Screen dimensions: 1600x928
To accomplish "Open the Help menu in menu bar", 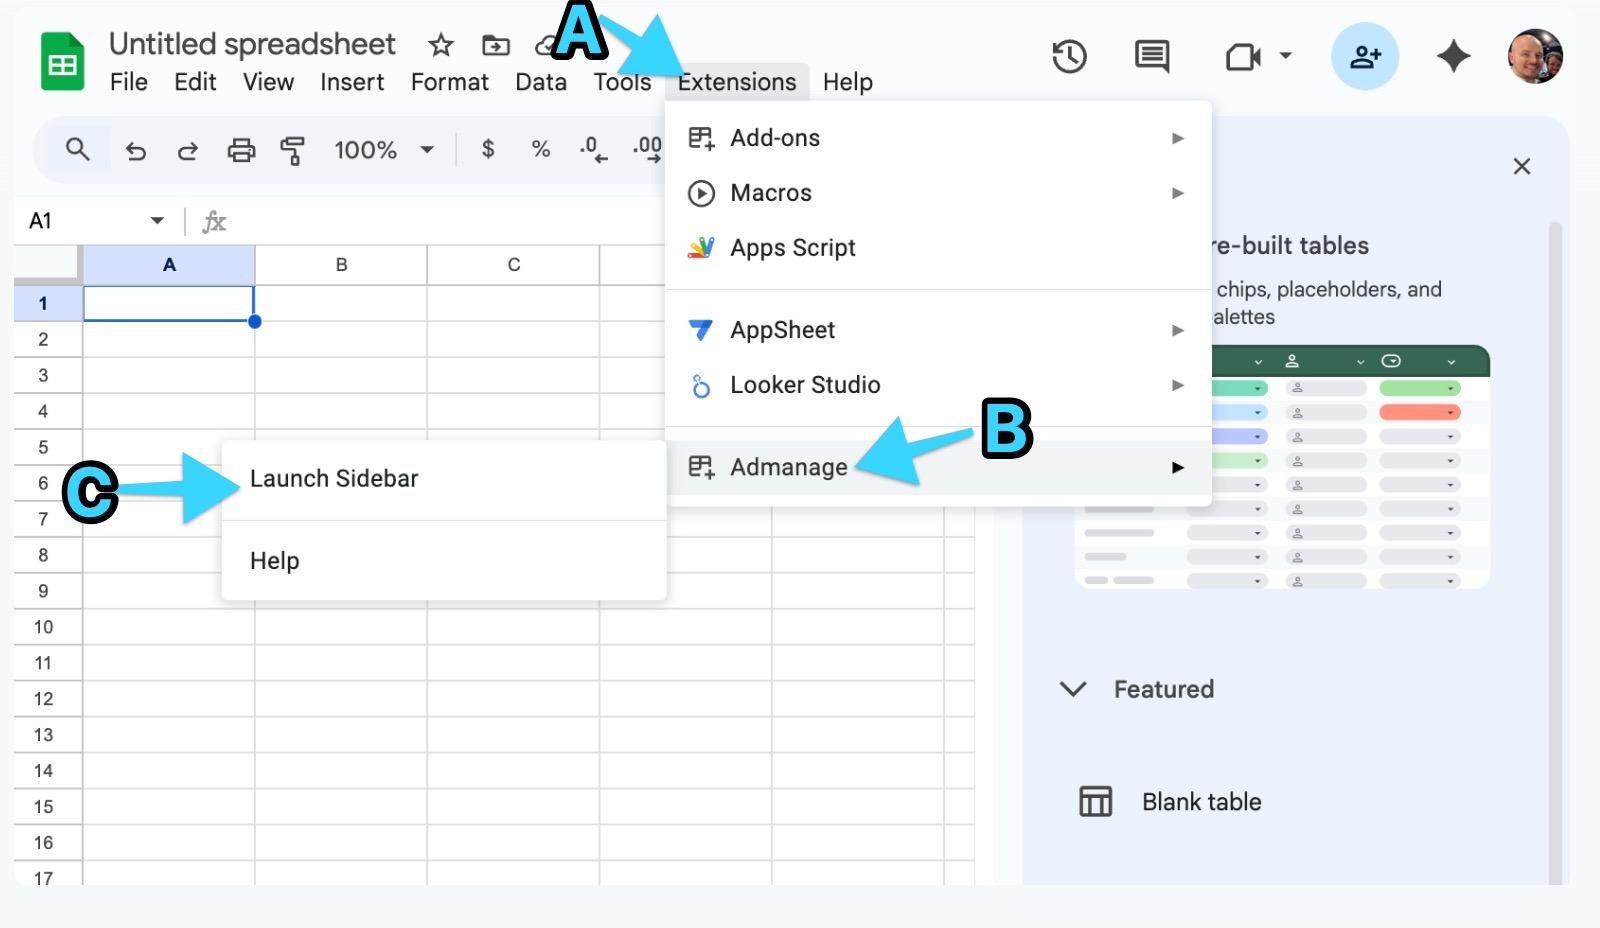I will tap(848, 82).
